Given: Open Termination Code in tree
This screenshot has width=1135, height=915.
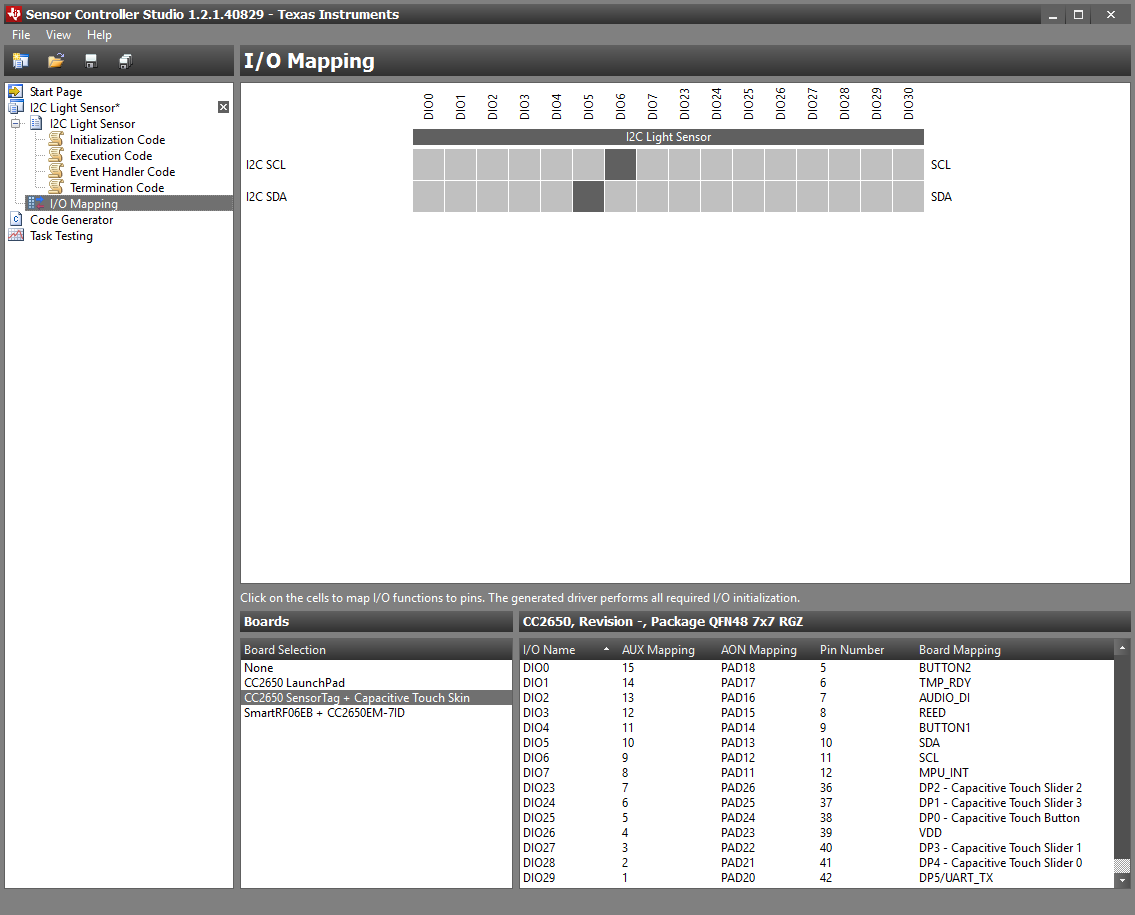Looking at the screenshot, I should (x=117, y=187).
